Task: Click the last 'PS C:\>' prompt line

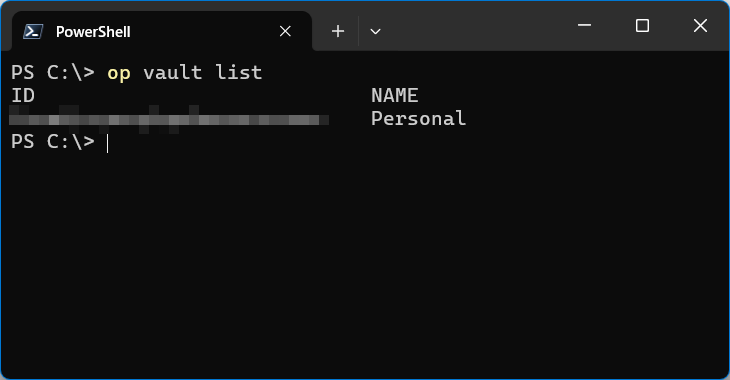Action: pos(53,142)
